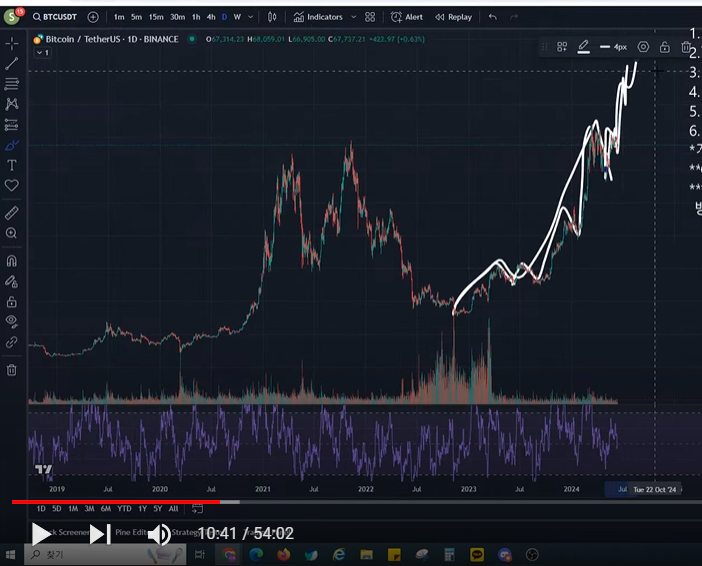This screenshot has width=702, height=566.
Task: Select the 5m interval
Action: click(x=137, y=17)
